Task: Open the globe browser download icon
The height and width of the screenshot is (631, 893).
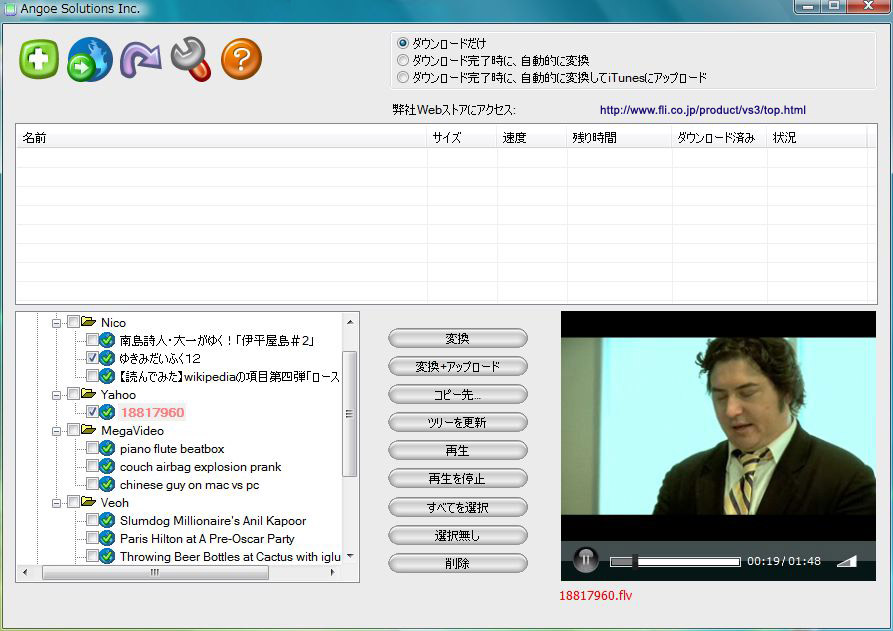Action: click(x=89, y=59)
